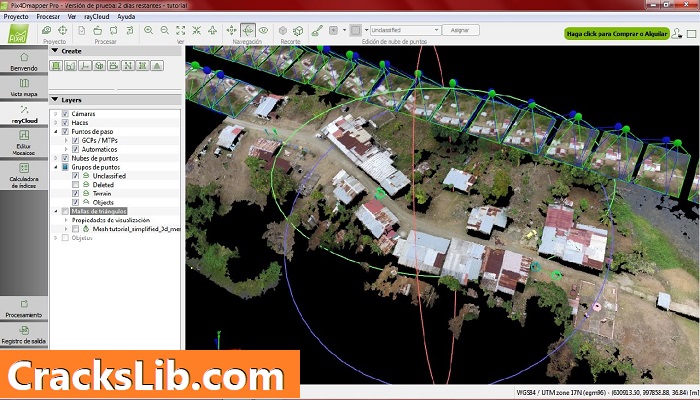Uncheck the Haces layer checkbox
This screenshot has height=400, width=700.
tap(65, 123)
